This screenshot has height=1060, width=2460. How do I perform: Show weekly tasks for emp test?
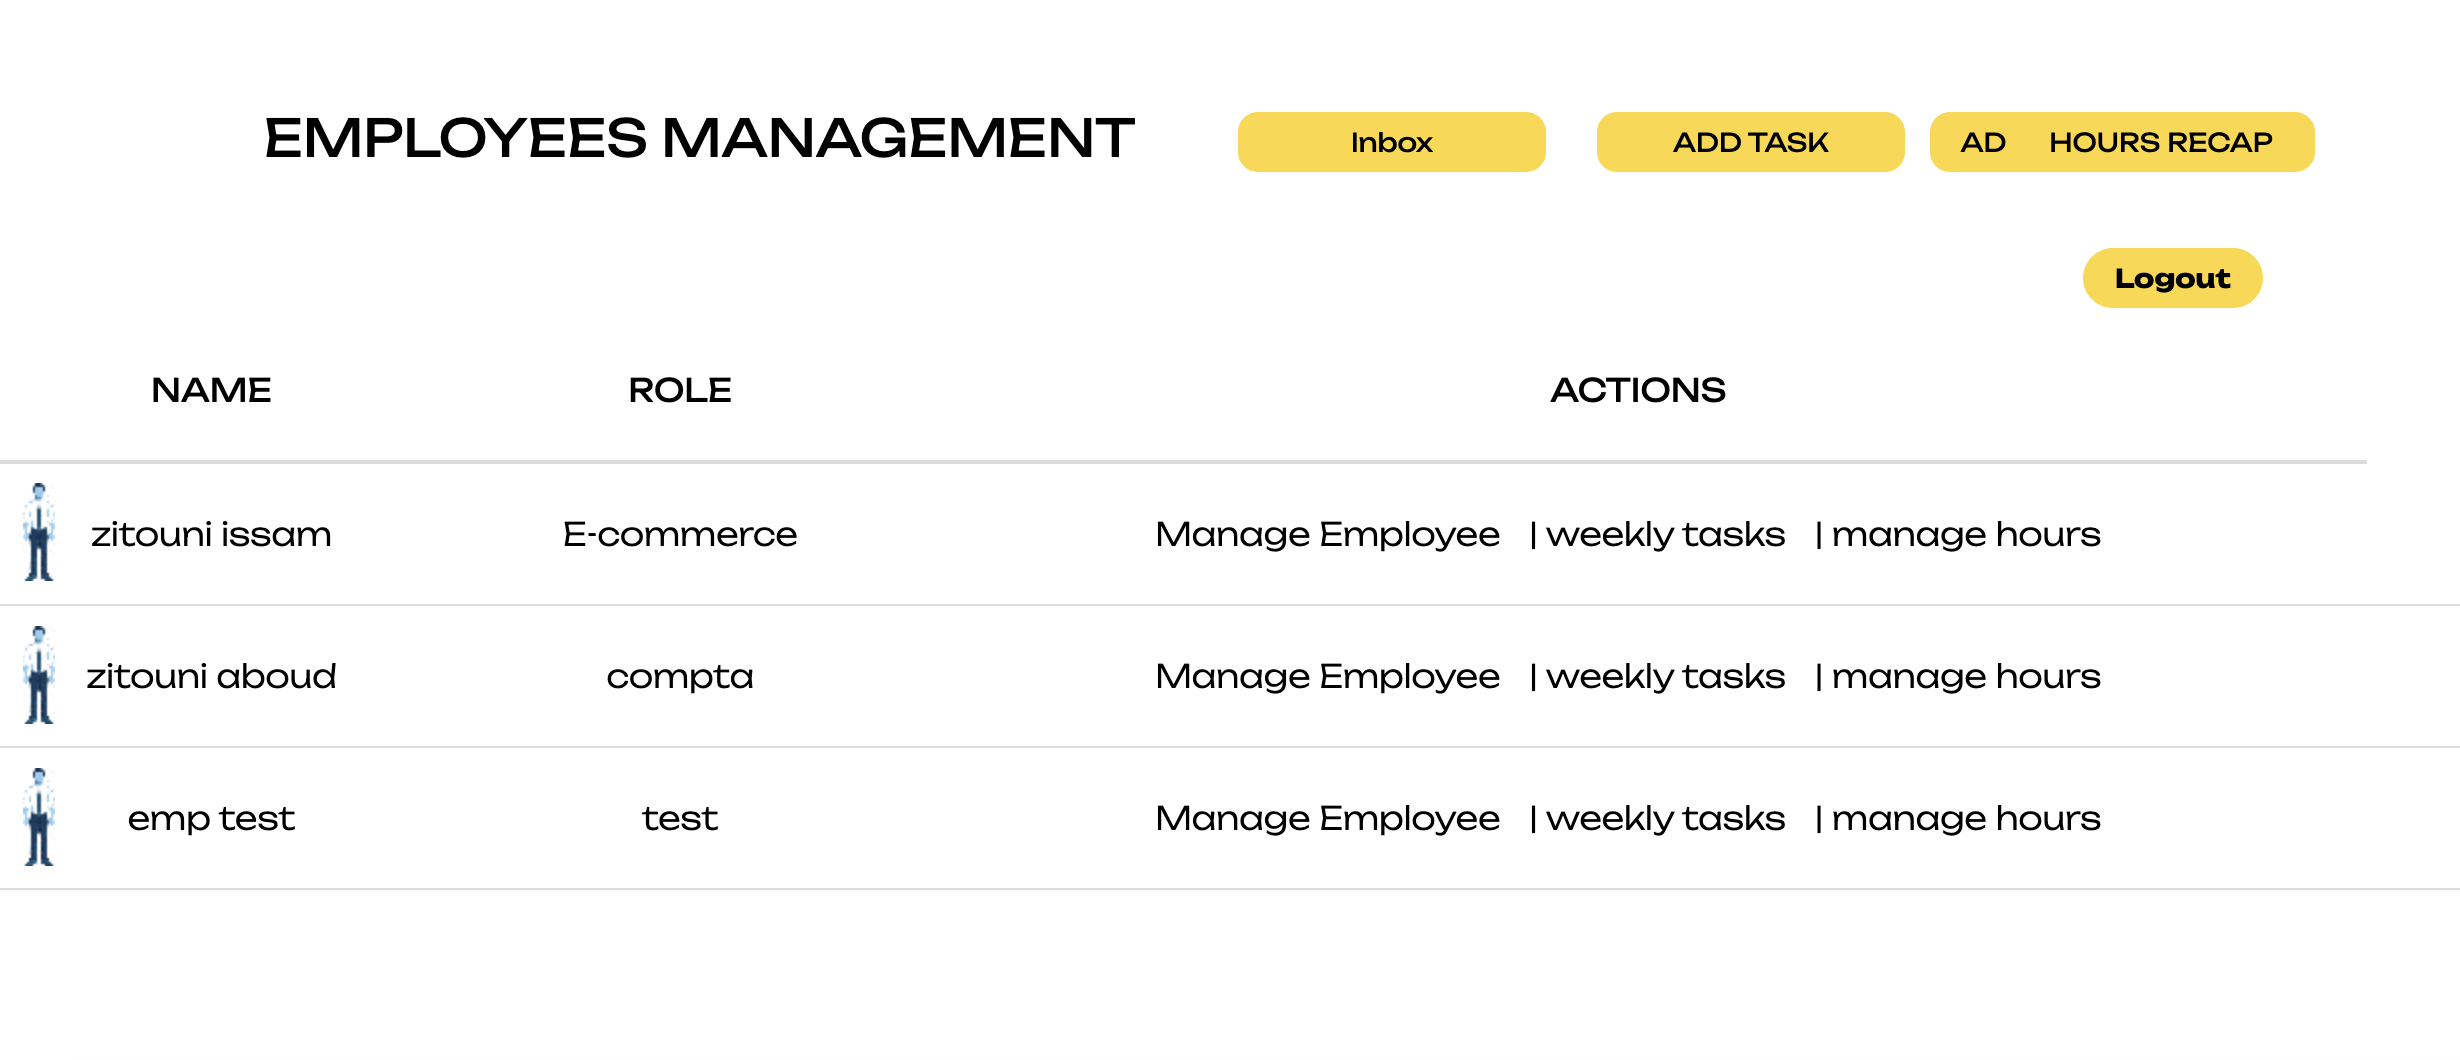(1665, 818)
